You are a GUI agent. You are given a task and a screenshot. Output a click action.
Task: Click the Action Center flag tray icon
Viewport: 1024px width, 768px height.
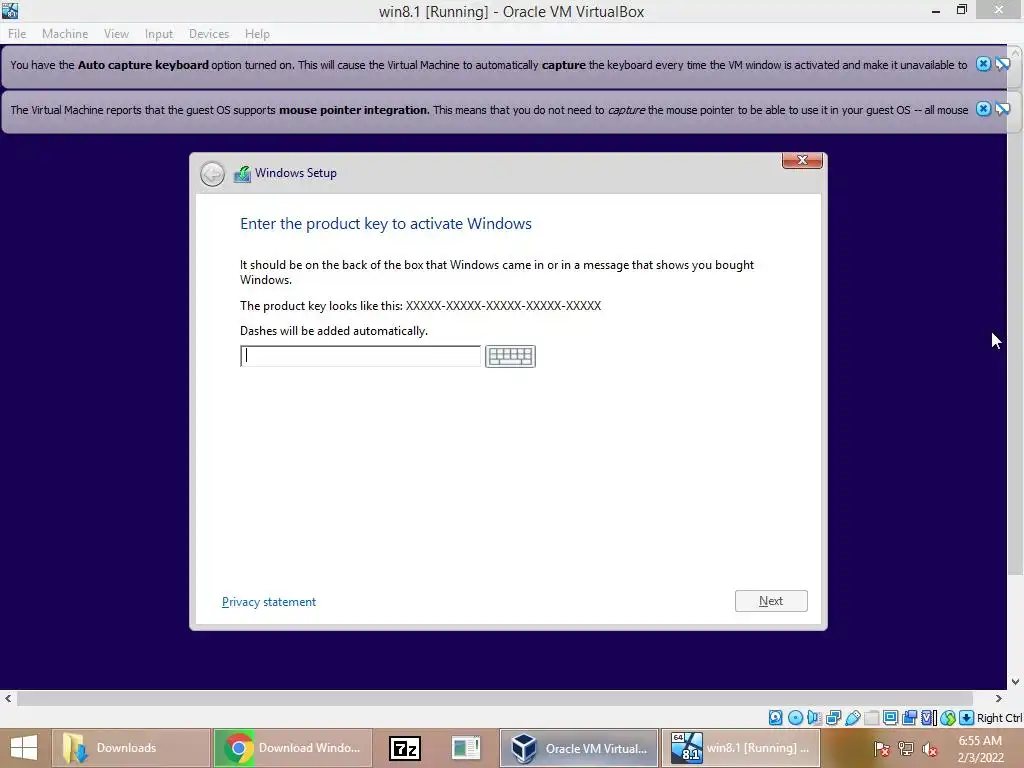click(x=882, y=749)
